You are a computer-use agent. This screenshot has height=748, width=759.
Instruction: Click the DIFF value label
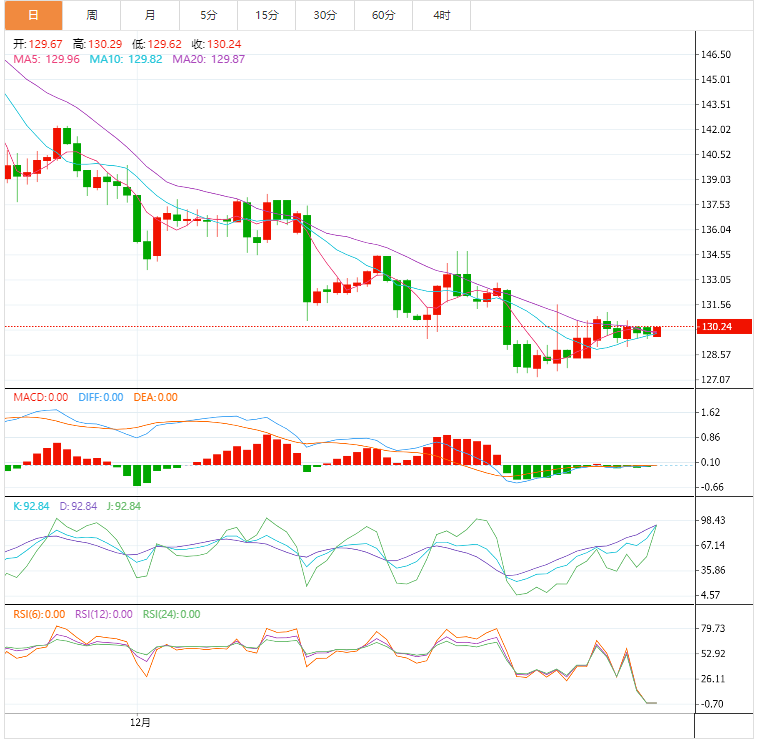(x=98, y=397)
